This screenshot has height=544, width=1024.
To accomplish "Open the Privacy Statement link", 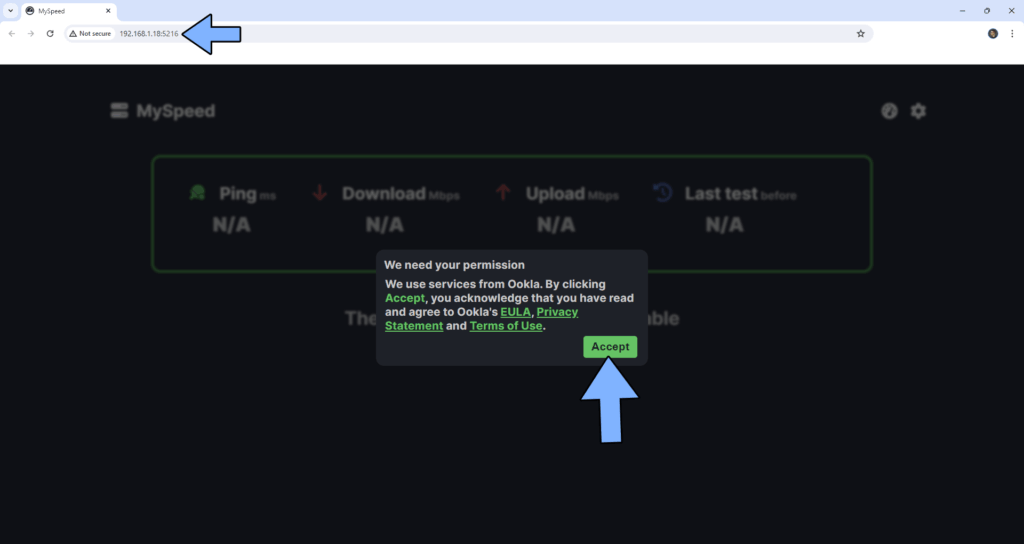I will click(481, 319).
